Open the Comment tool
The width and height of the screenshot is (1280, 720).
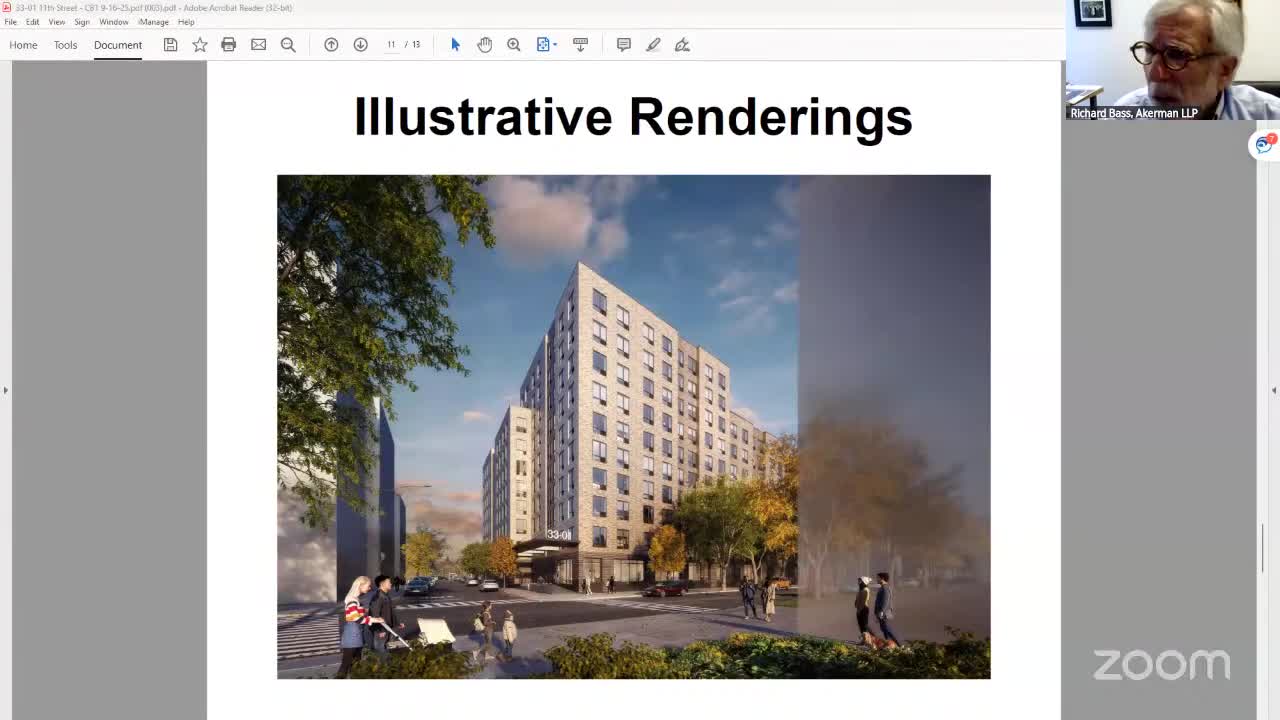(x=623, y=44)
